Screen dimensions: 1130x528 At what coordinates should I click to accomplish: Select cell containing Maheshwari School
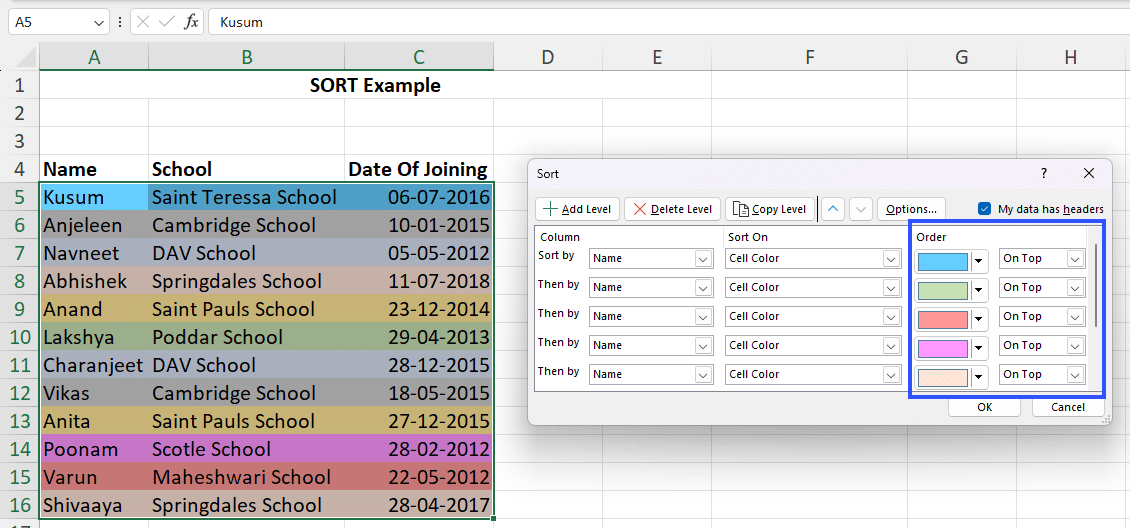(x=246, y=477)
